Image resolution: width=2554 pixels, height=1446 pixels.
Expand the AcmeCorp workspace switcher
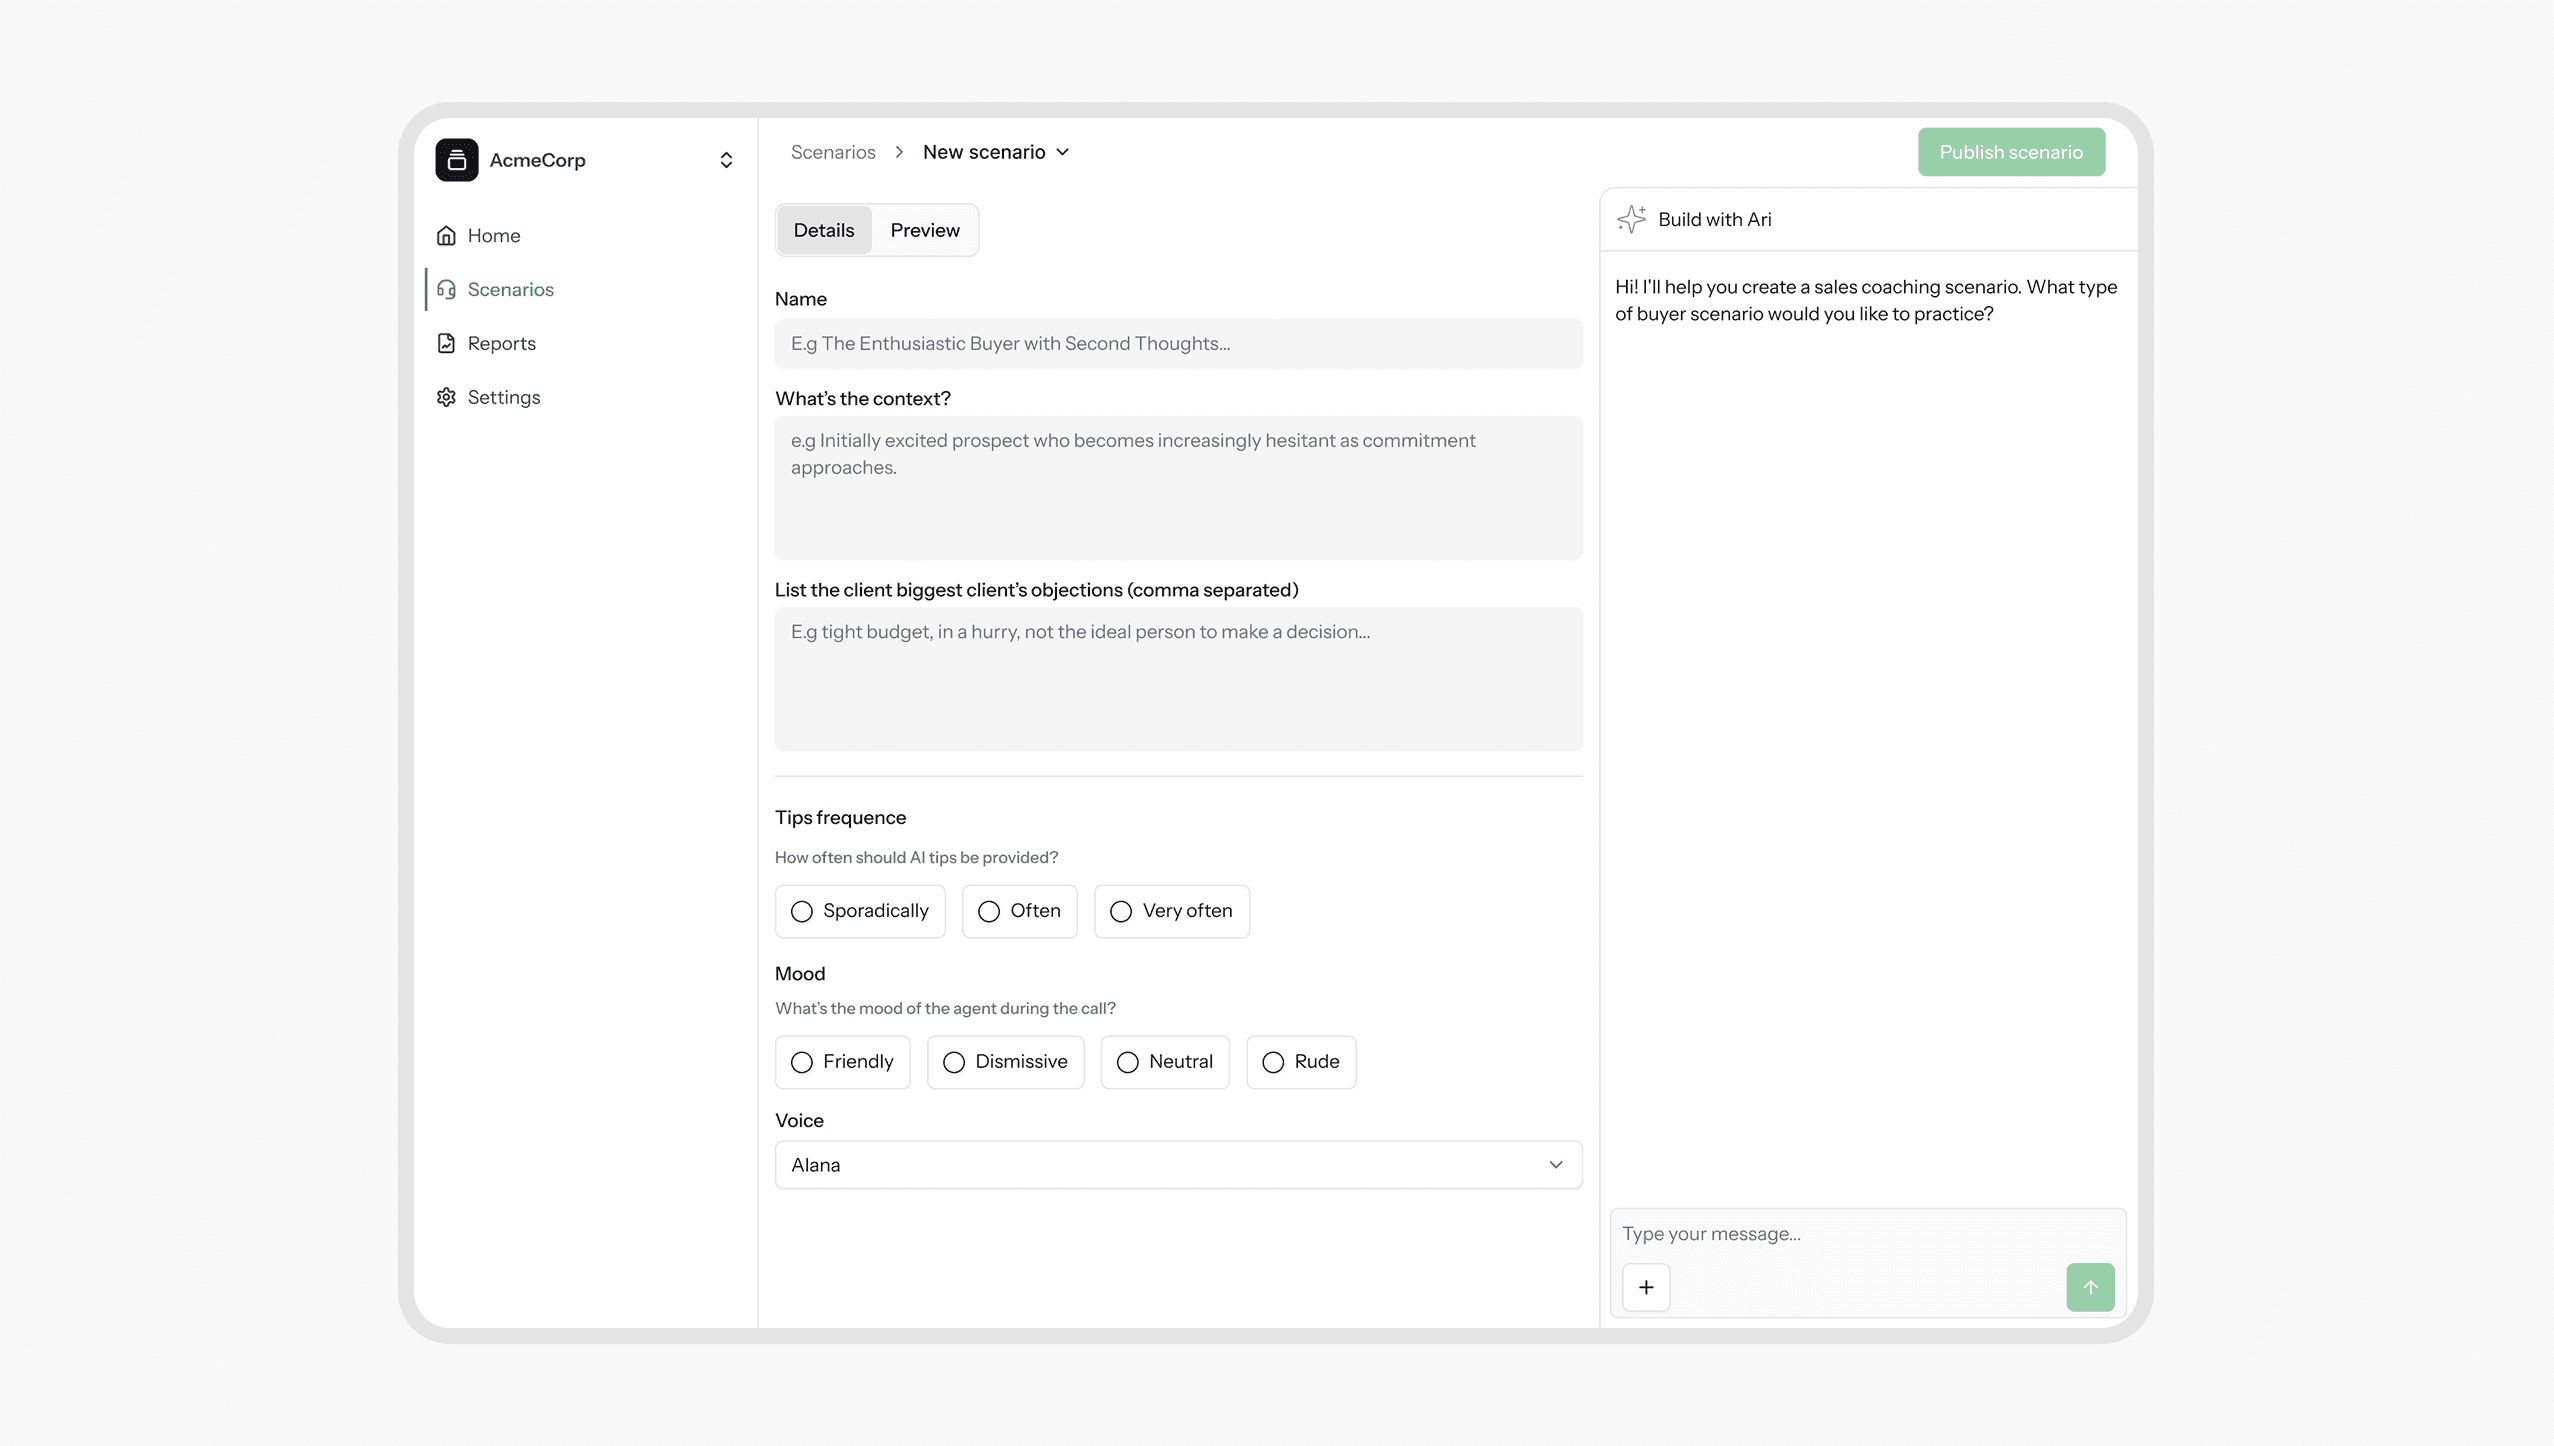coord(726,160)
